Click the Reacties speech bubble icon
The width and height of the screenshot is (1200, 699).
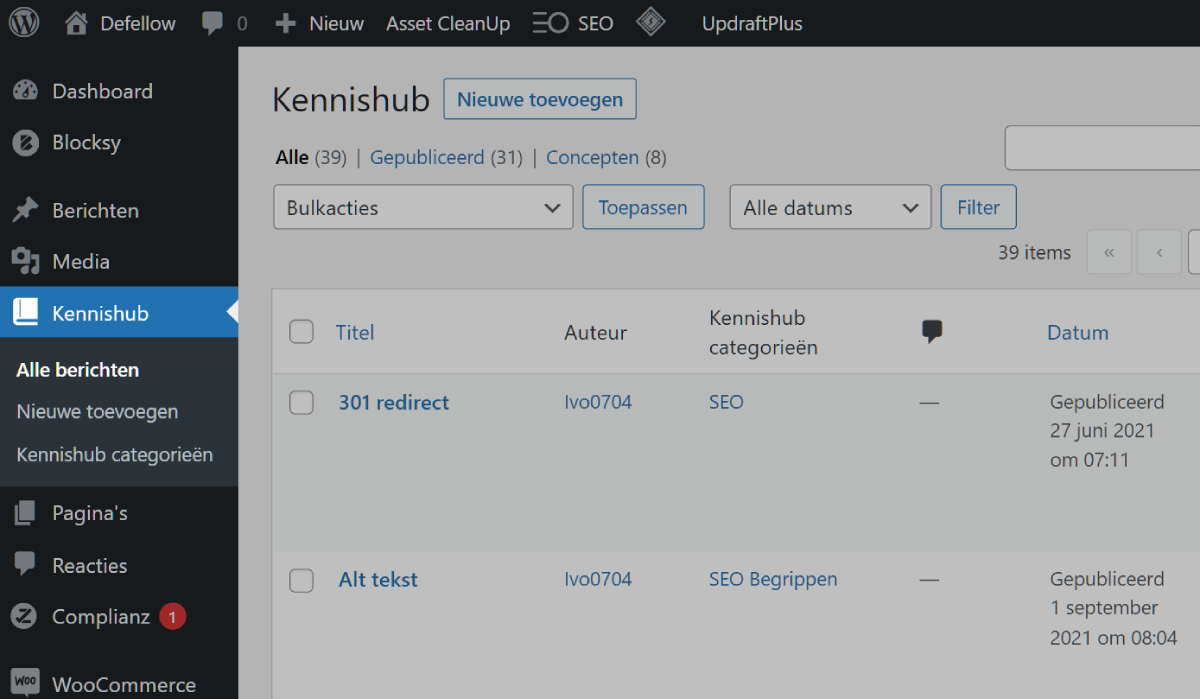pos(25,565)
